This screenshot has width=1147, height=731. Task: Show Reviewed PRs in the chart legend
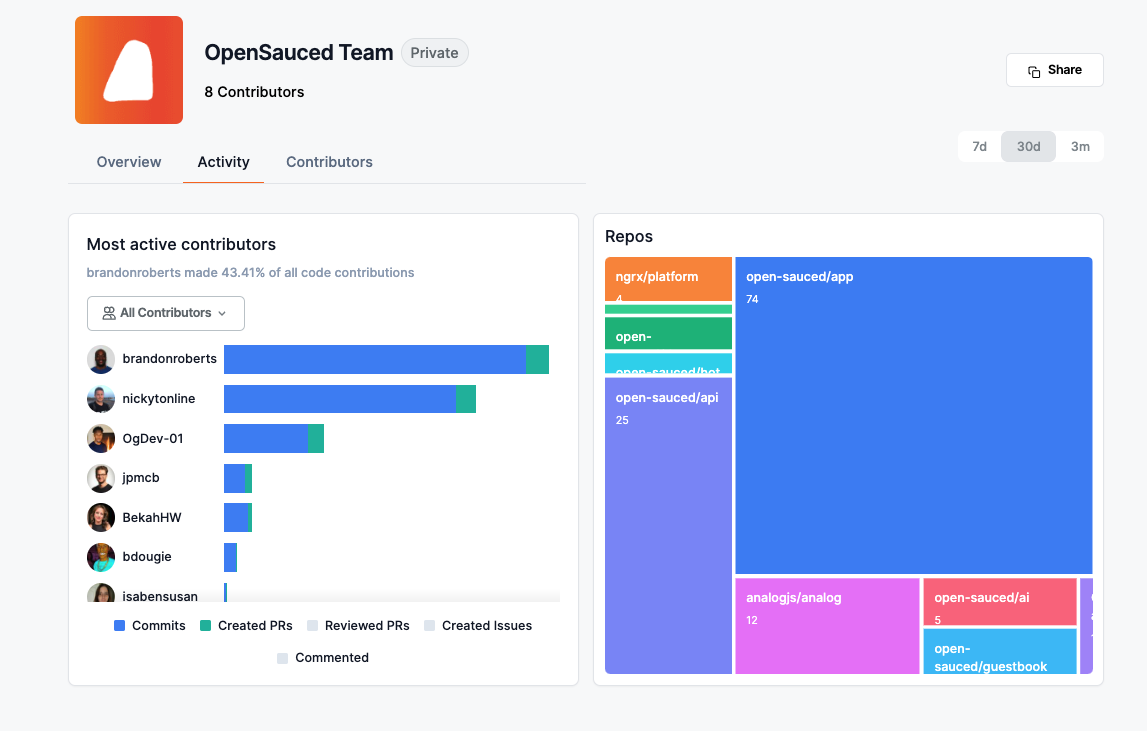pyautogui.click(x=358, y=626)
